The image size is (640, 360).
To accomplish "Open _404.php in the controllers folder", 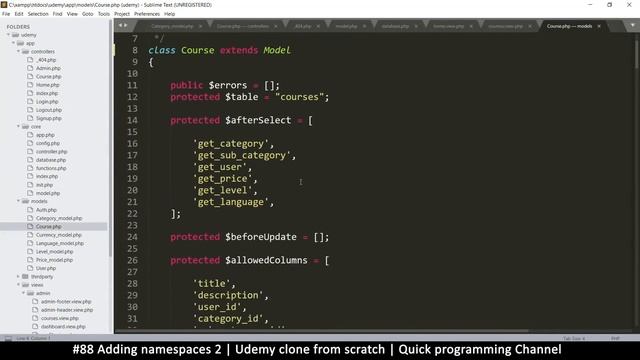I will 46,60.
